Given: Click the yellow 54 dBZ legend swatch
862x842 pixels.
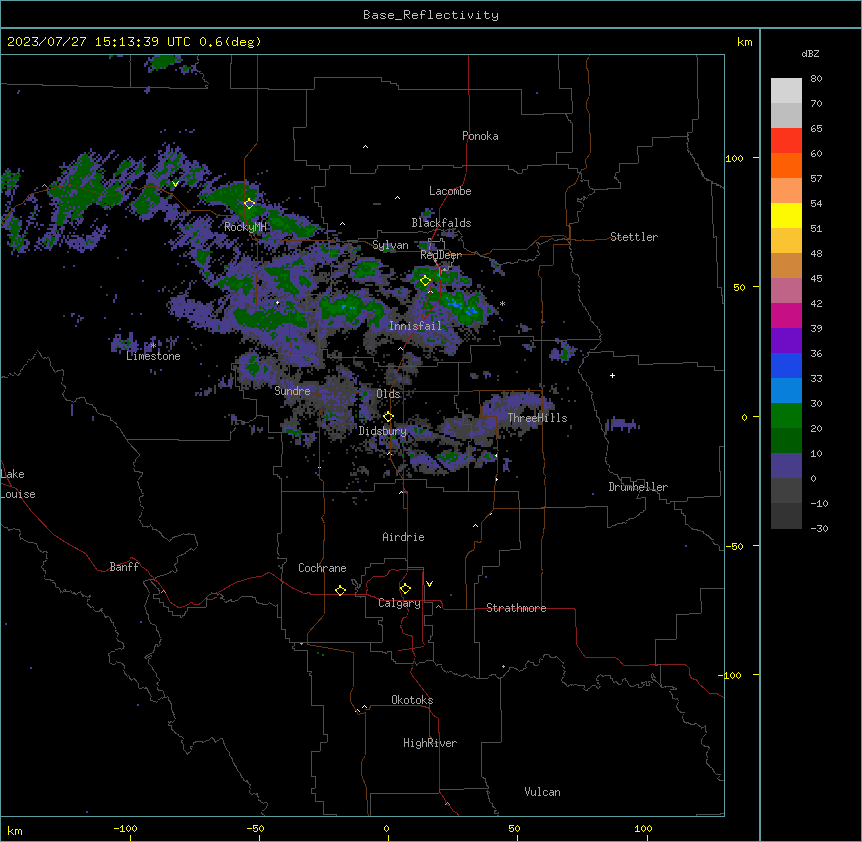Looking at the screenshot, I should [786, 215].
